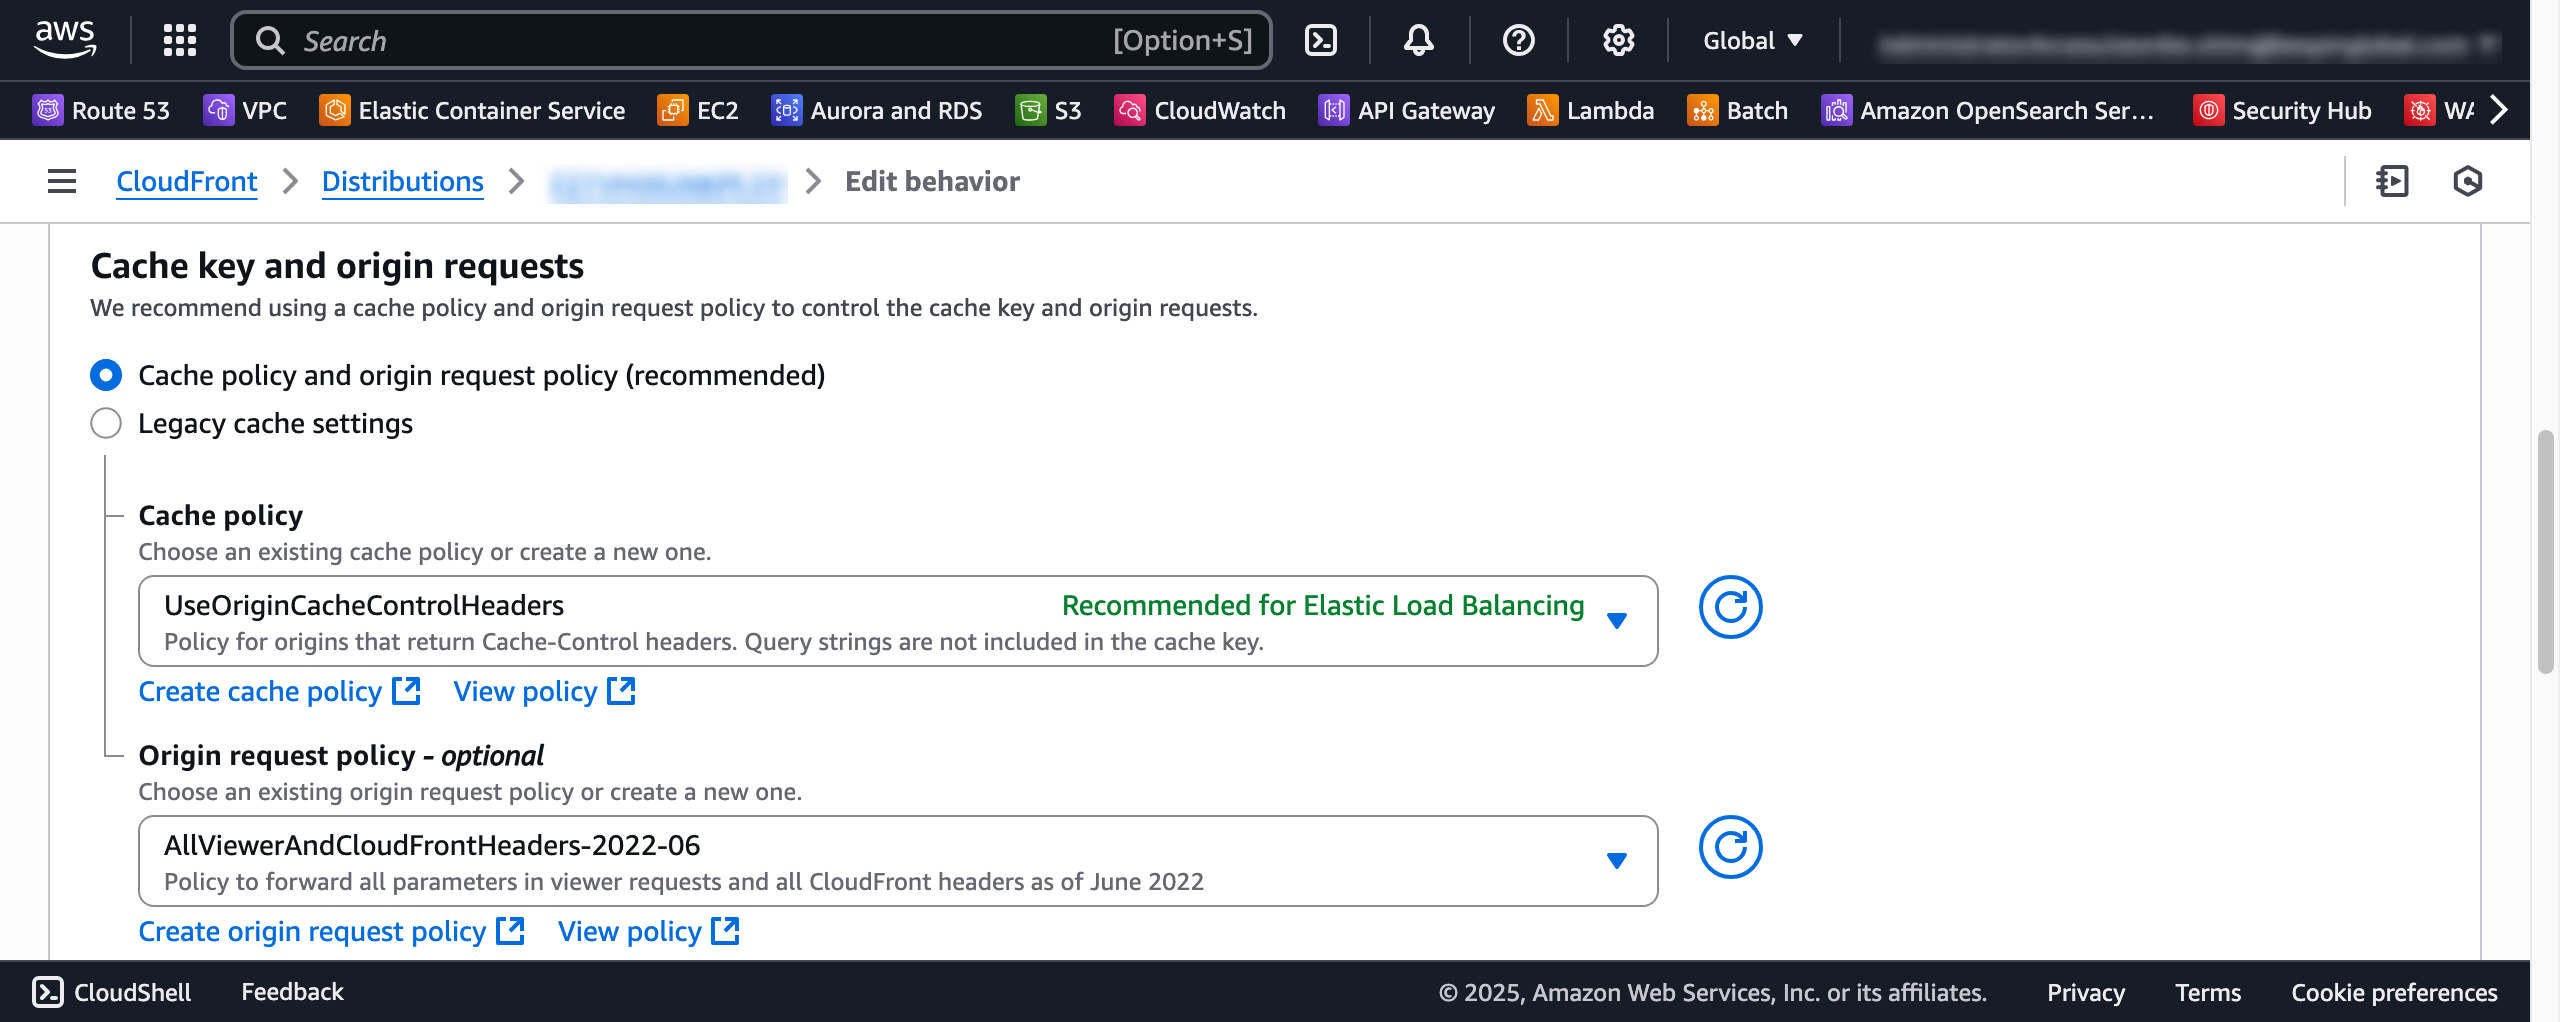
Task: Open the EC2 shortcut
Action: click(698, 110)
